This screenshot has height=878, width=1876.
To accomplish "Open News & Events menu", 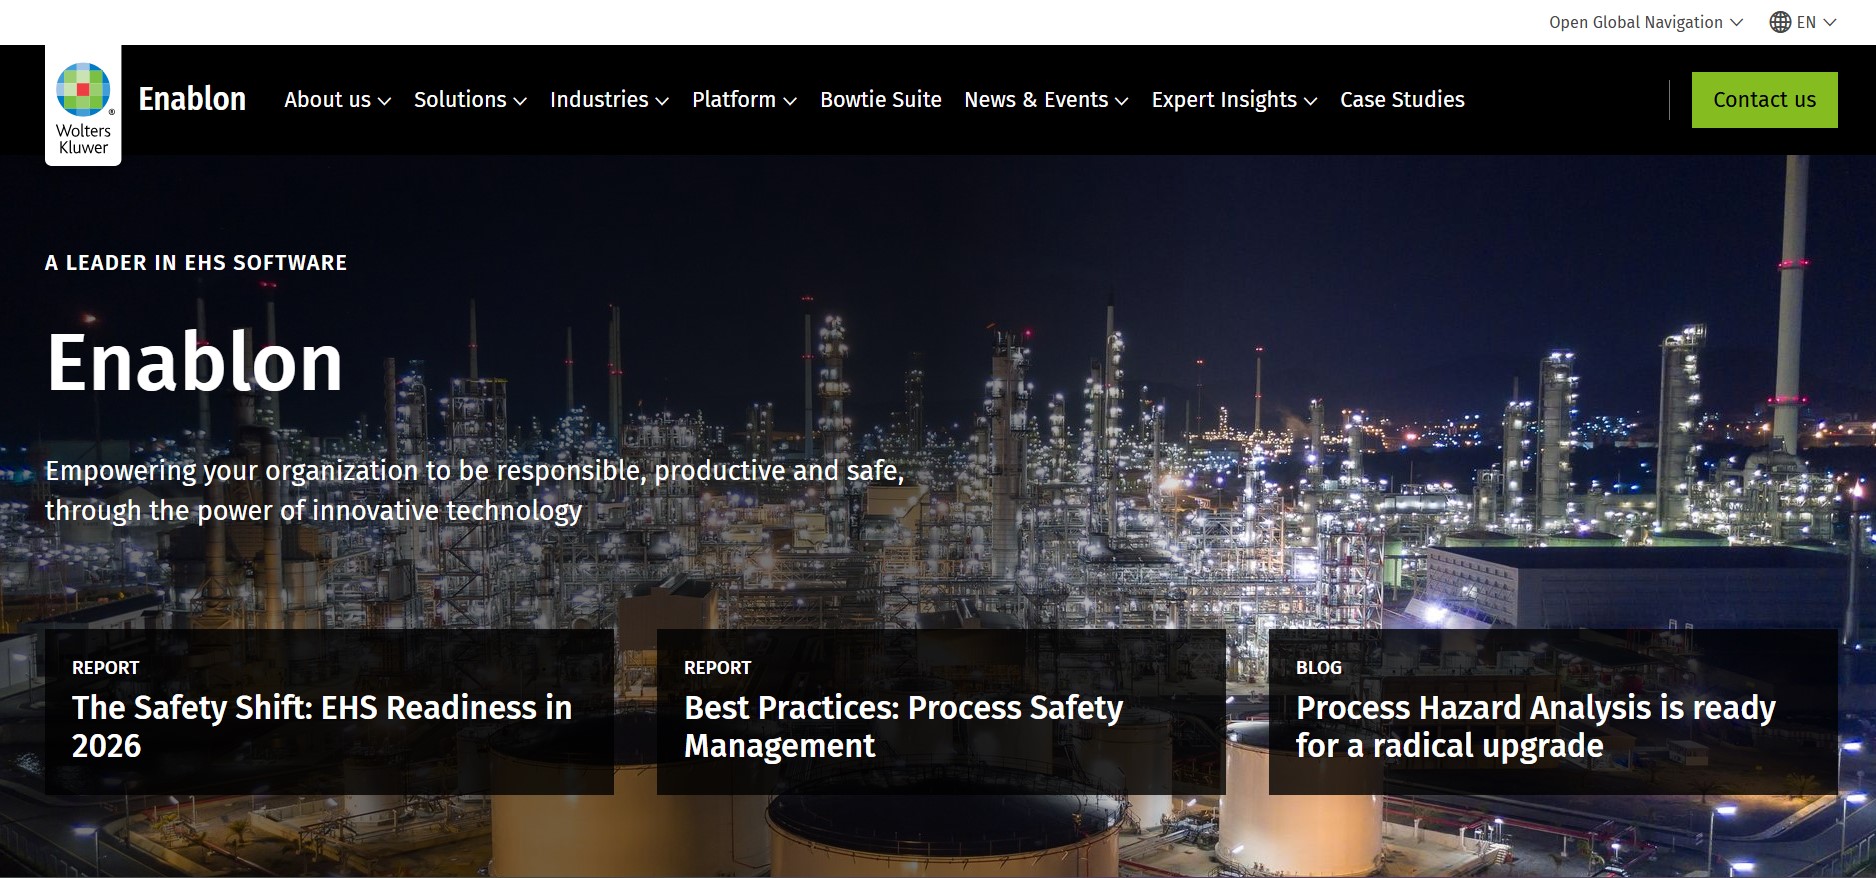I will tap(1046, 100).
